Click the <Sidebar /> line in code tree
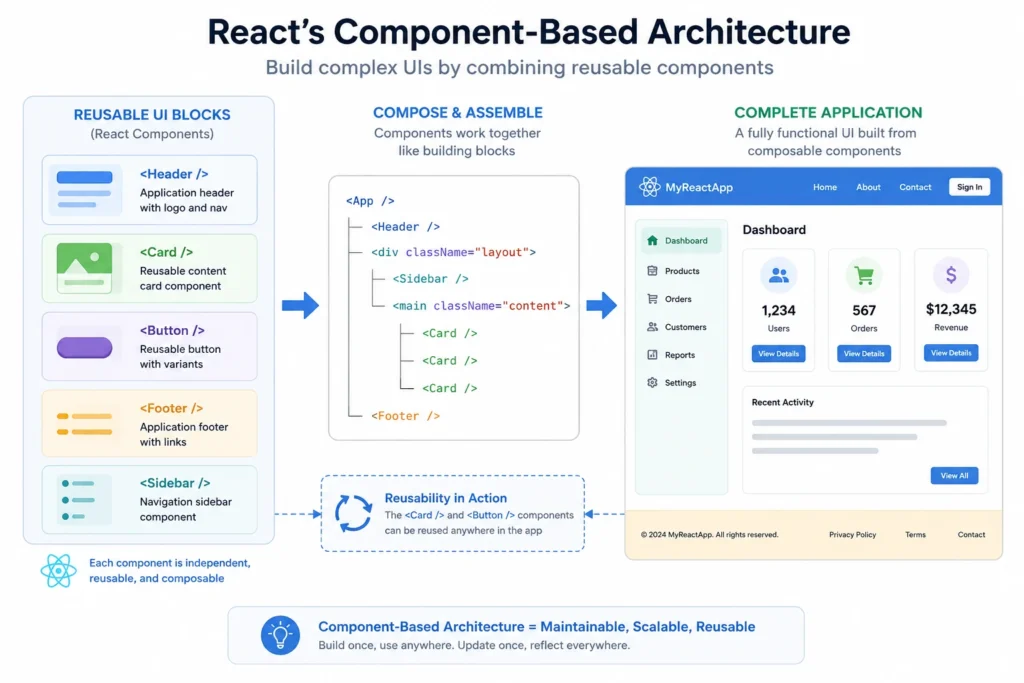Viewport: 1024px width, 683px height. coord(430,279)
